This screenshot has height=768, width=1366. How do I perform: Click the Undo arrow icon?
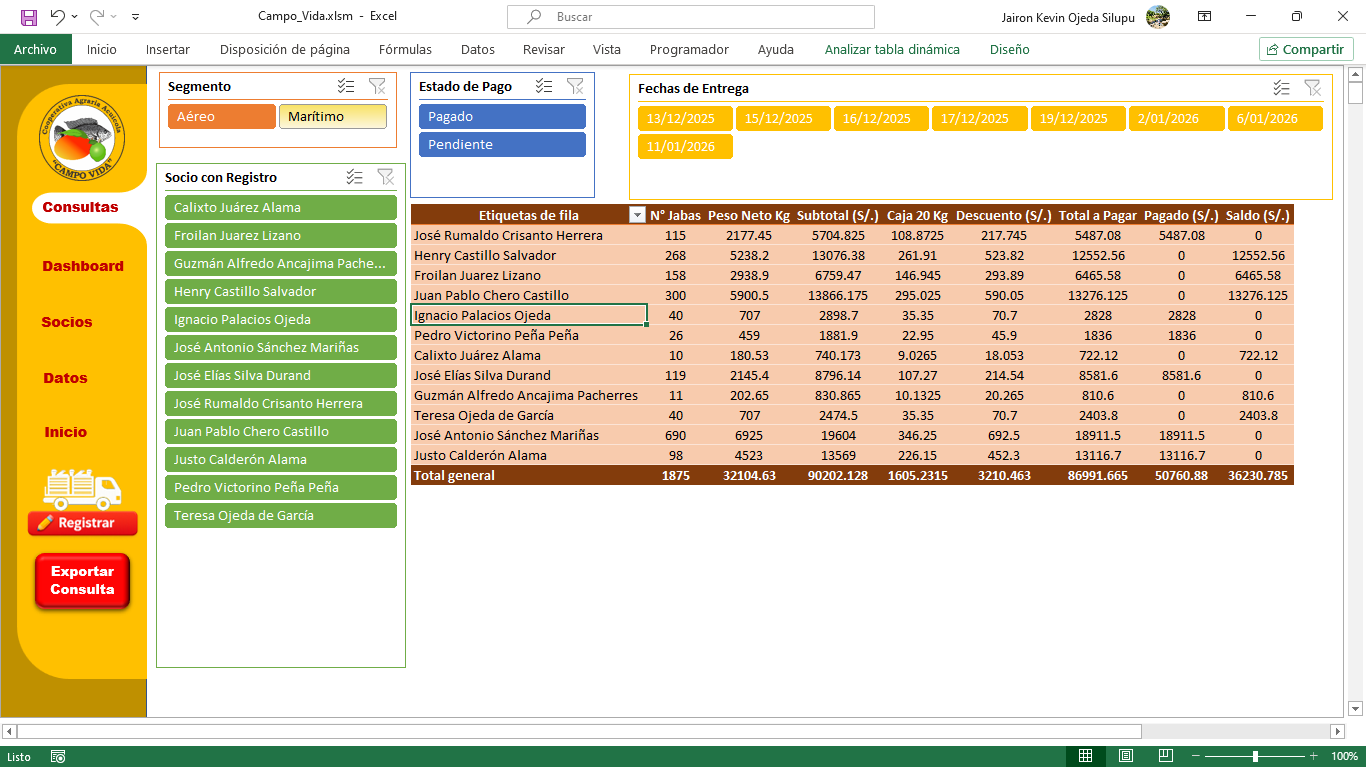coord(57,17)
